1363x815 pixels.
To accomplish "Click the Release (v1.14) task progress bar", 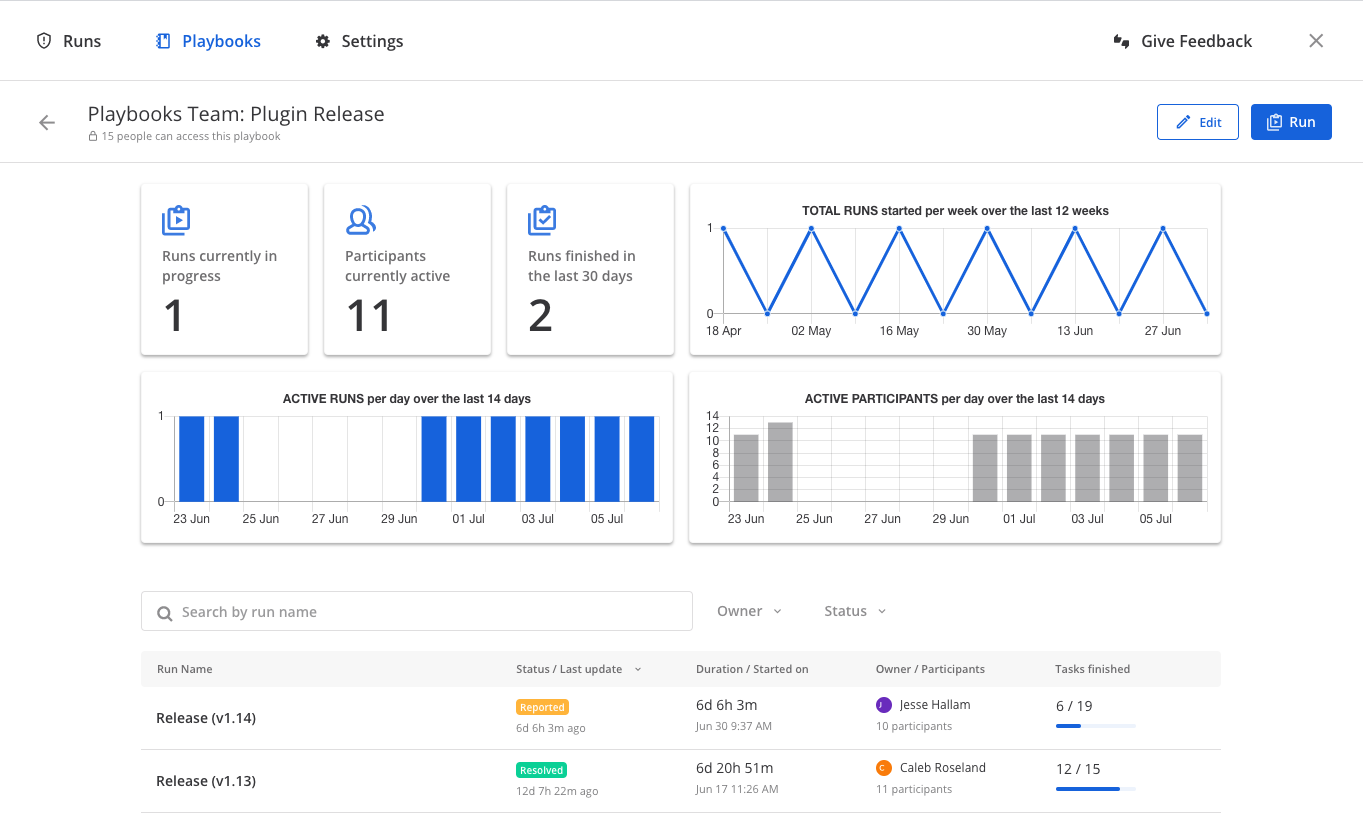I will click(1095, 726).
